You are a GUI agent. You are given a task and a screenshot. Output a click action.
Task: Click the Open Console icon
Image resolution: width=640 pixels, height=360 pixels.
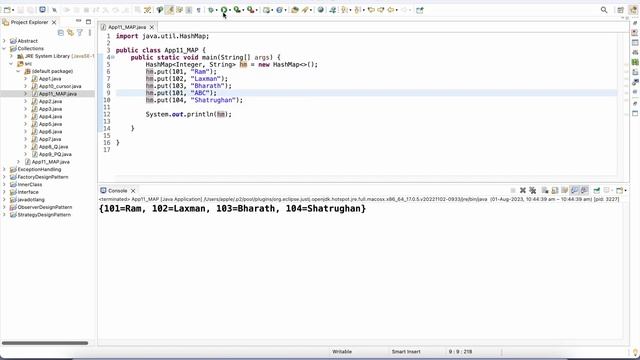[x=620, y=190]
